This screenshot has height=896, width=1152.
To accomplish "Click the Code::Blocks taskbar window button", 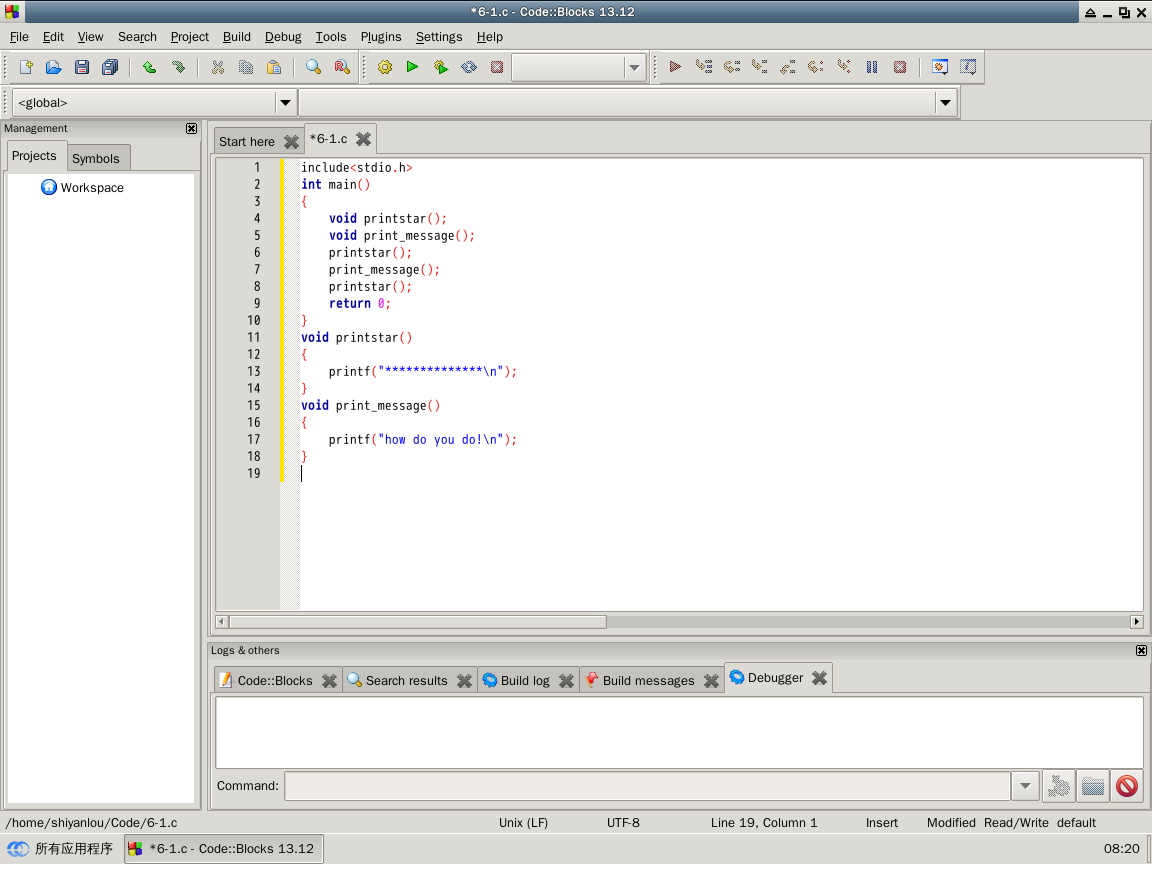I will pyautogui.click(x=224, y=849).
